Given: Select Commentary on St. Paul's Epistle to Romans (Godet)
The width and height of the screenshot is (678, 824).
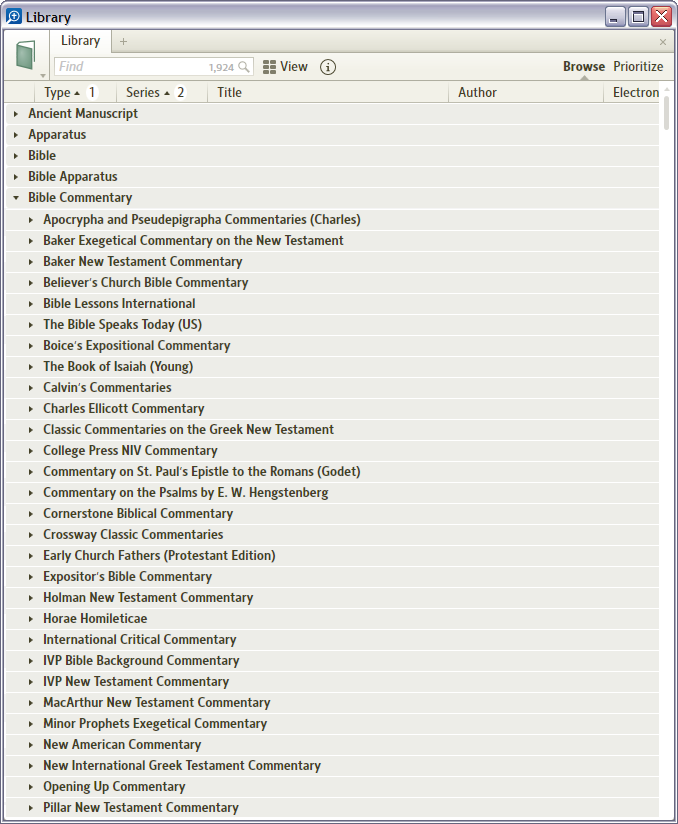Looking at the screenshot, I should point(332,471).
